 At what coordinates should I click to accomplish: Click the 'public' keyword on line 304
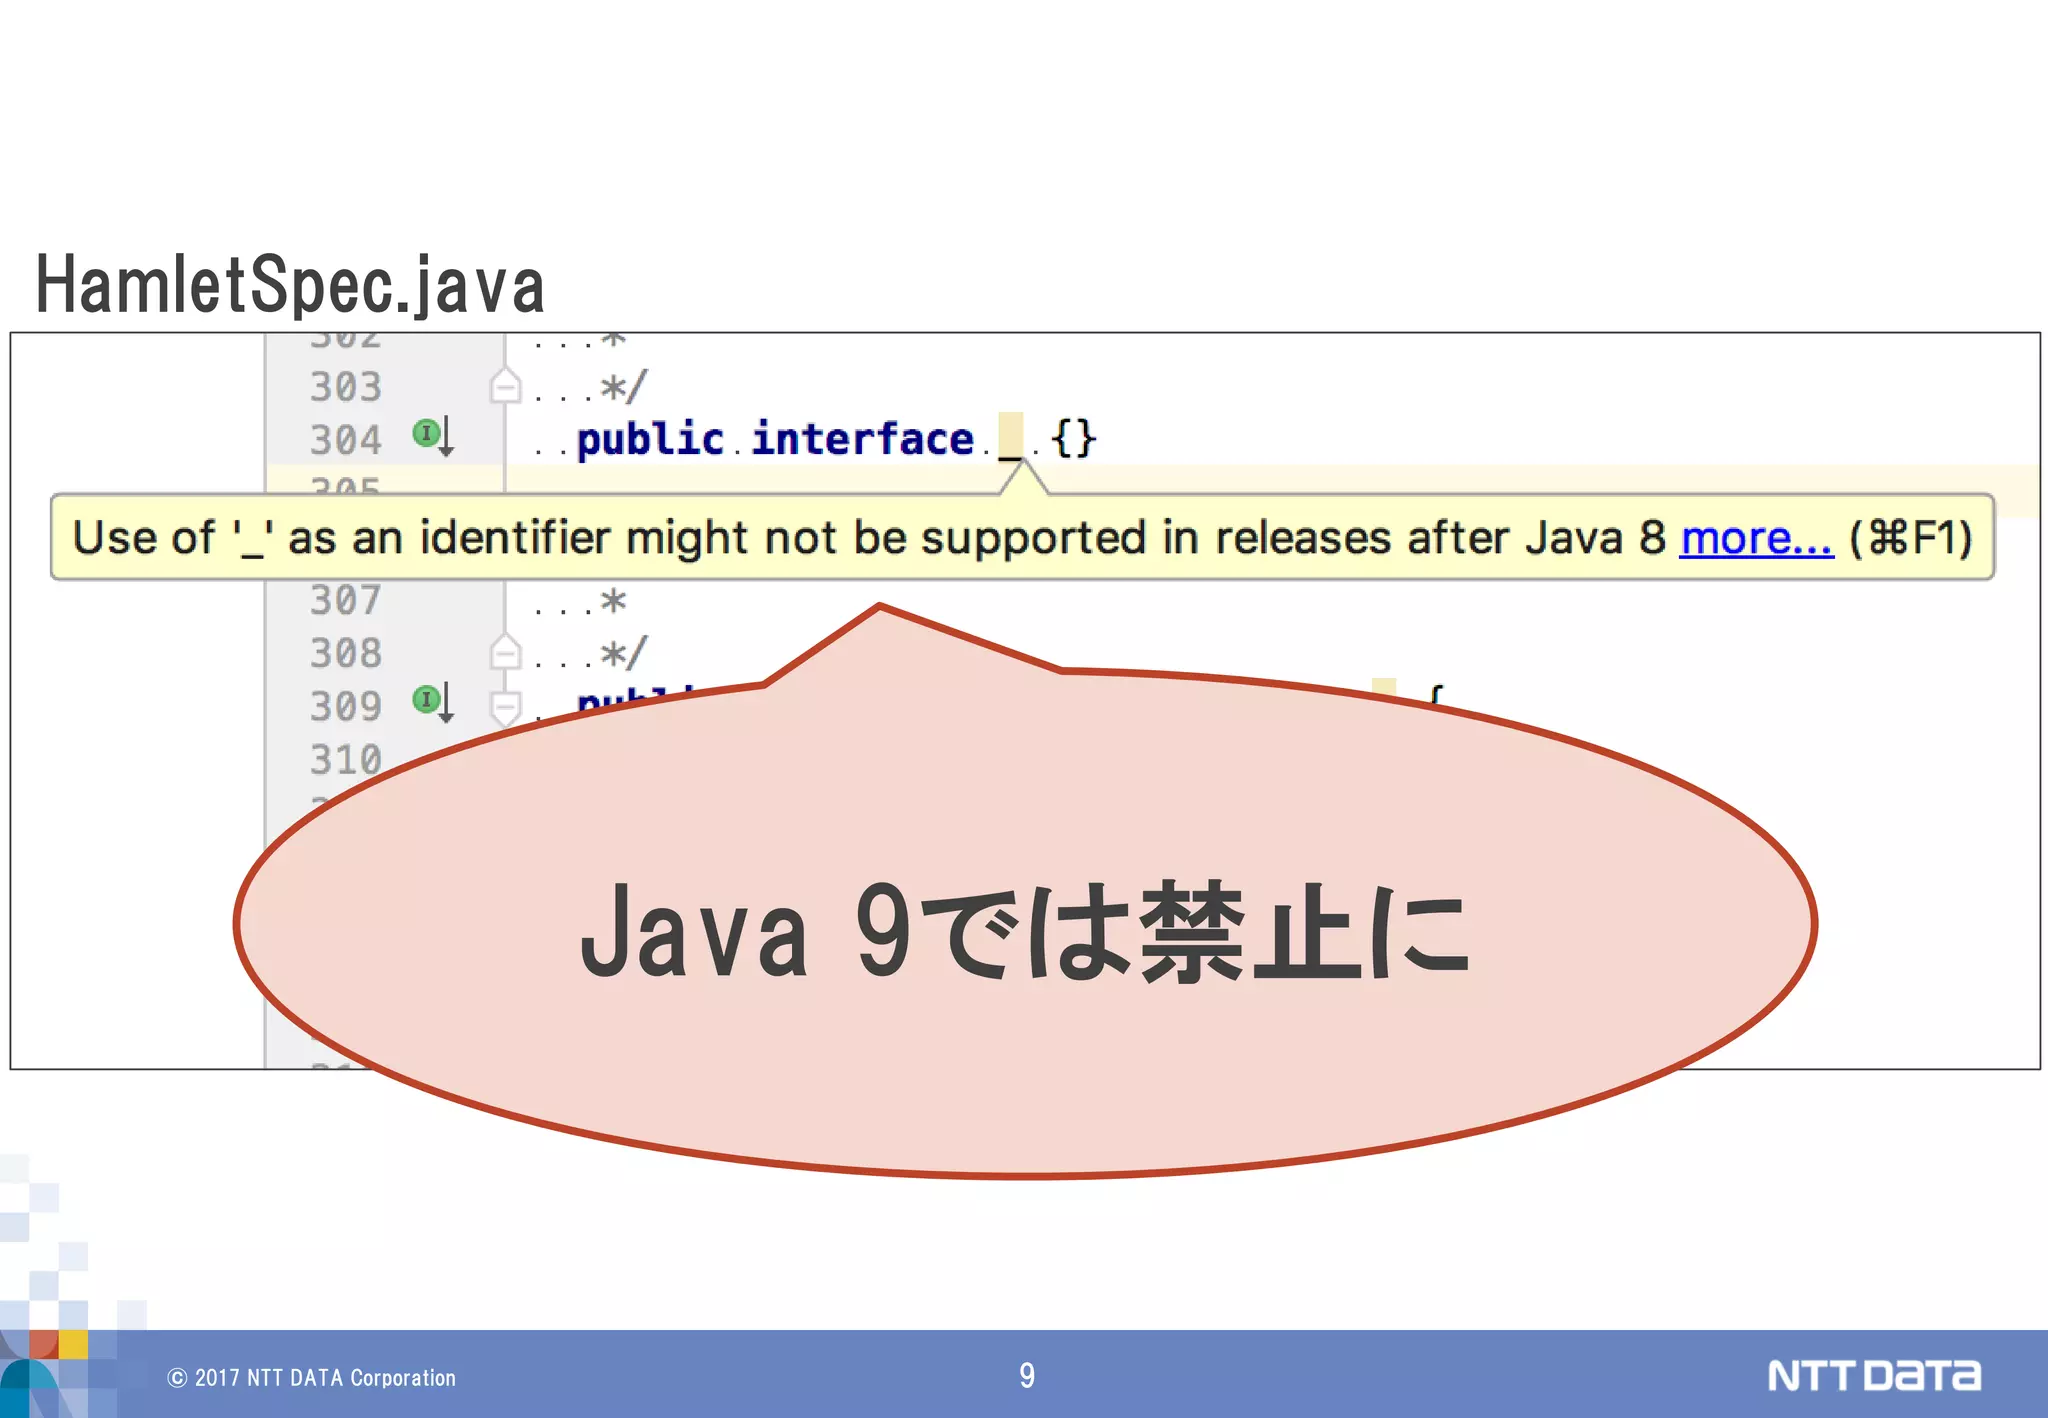[x=650, y=439]
